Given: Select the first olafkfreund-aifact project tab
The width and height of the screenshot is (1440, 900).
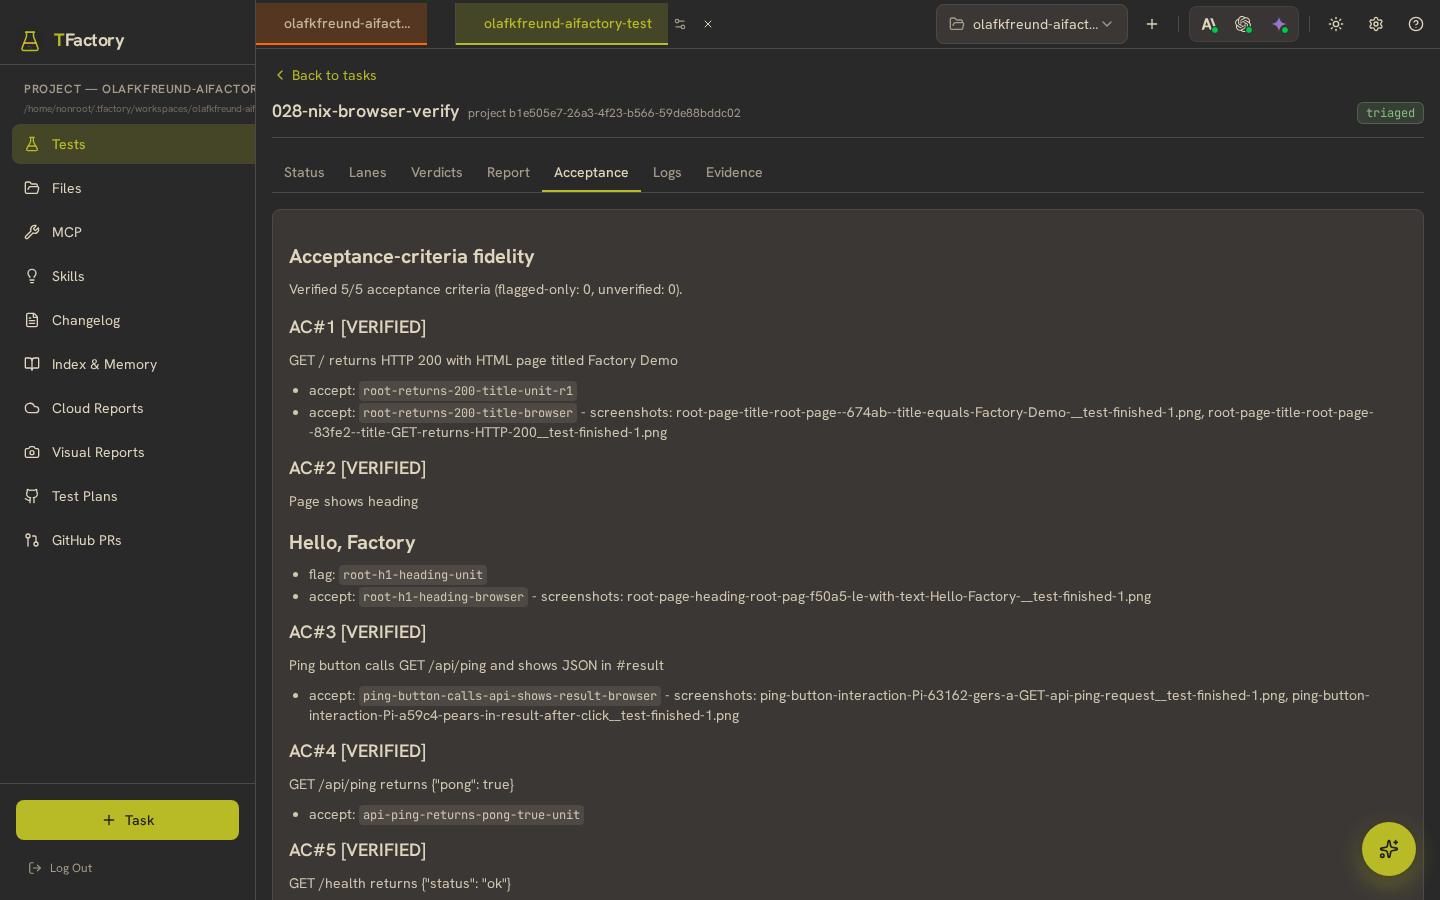Looking at the screenshot, I should [x=342, y=24].
